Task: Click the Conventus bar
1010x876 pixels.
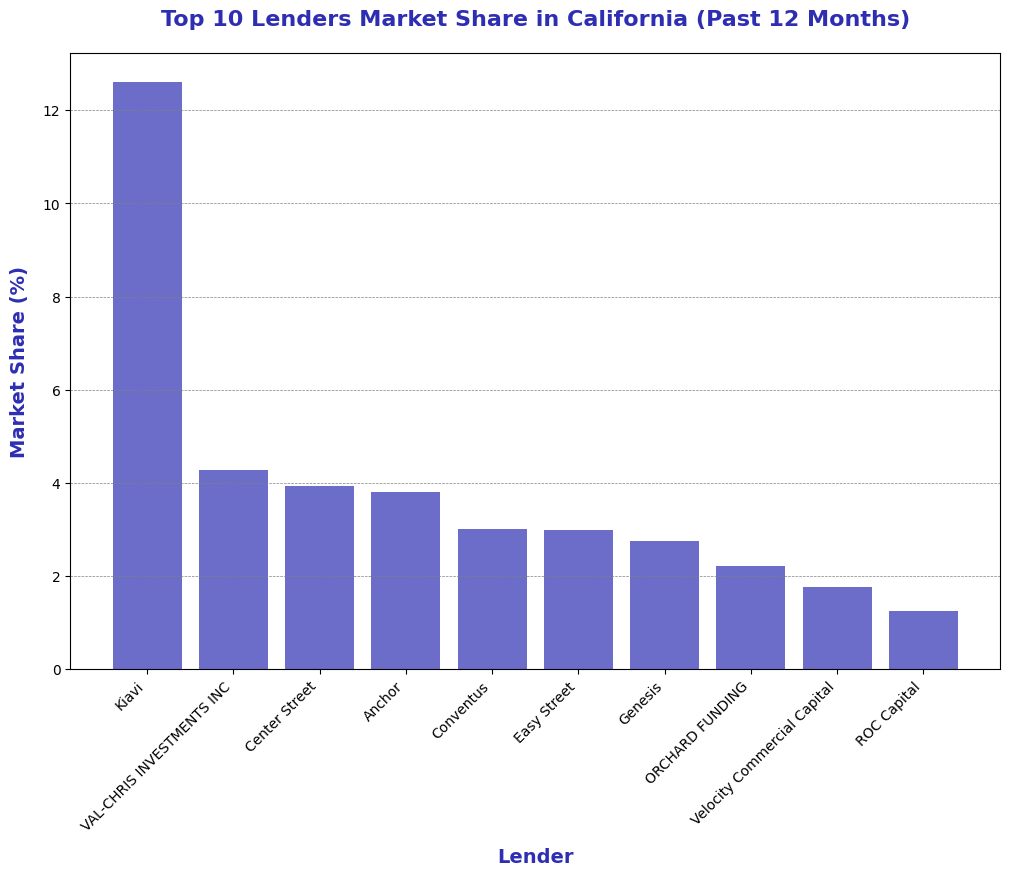Action: pos(492,599)
